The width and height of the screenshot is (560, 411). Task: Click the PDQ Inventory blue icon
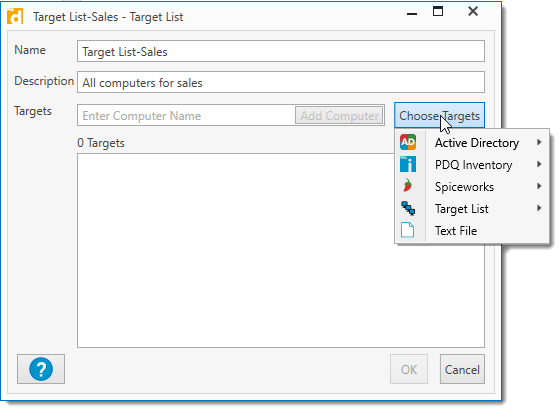click(408, 164)
